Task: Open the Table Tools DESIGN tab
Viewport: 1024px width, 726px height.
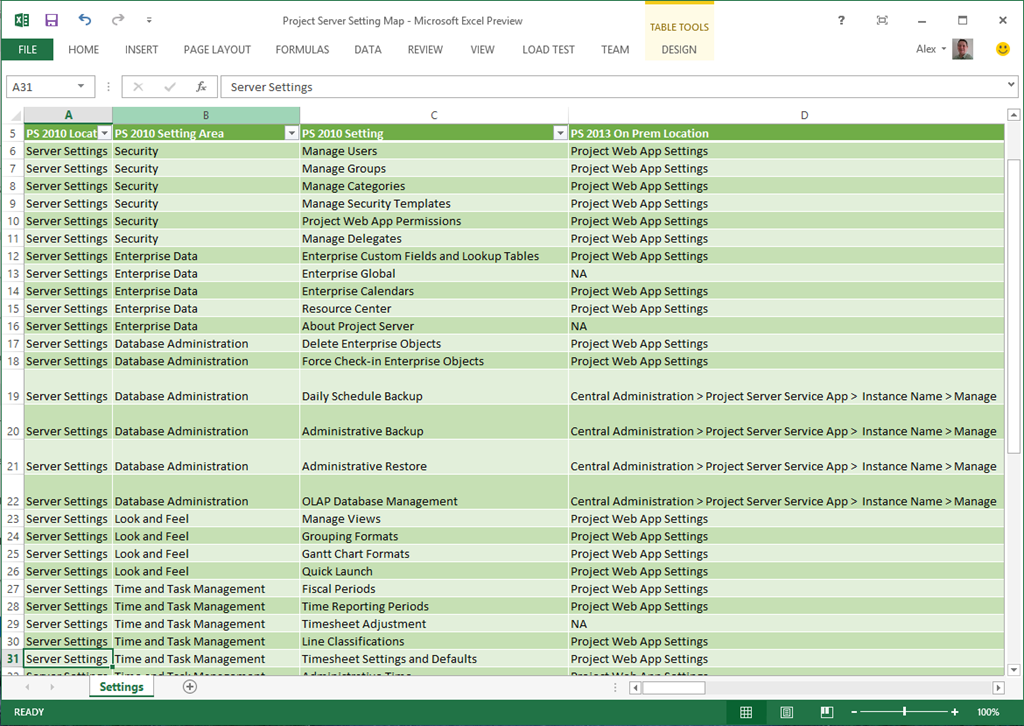Action: point(679,50)
